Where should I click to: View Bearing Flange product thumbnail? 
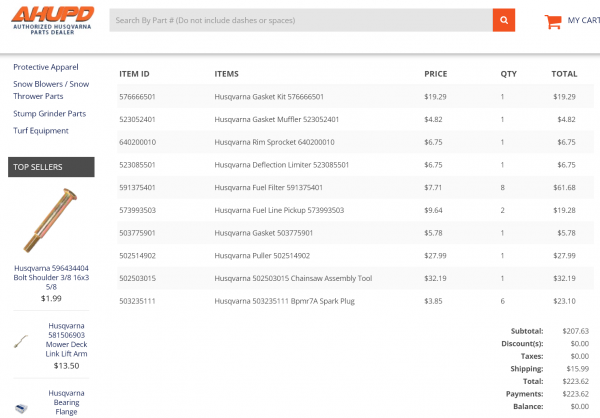click(21, 408)
